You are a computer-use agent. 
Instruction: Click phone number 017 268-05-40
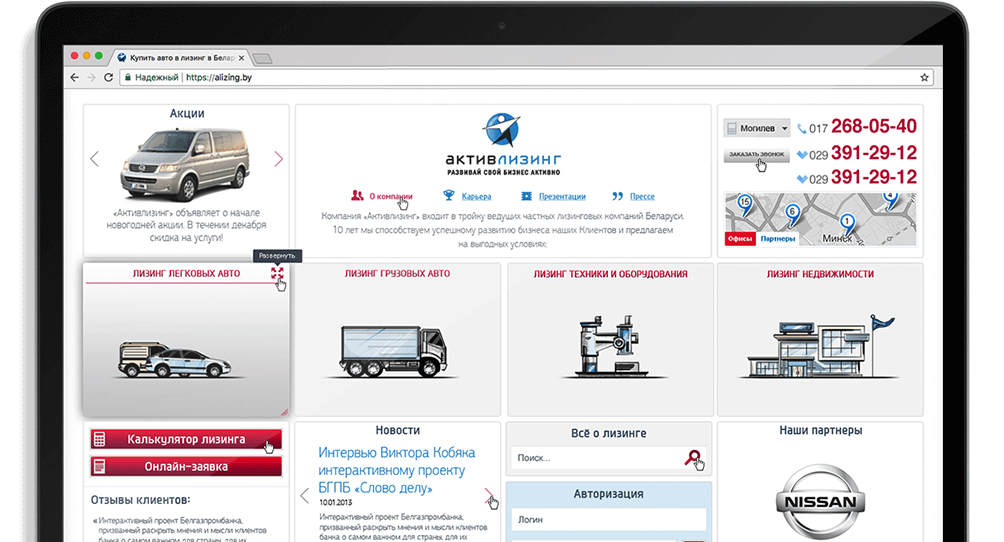(858, 127)
